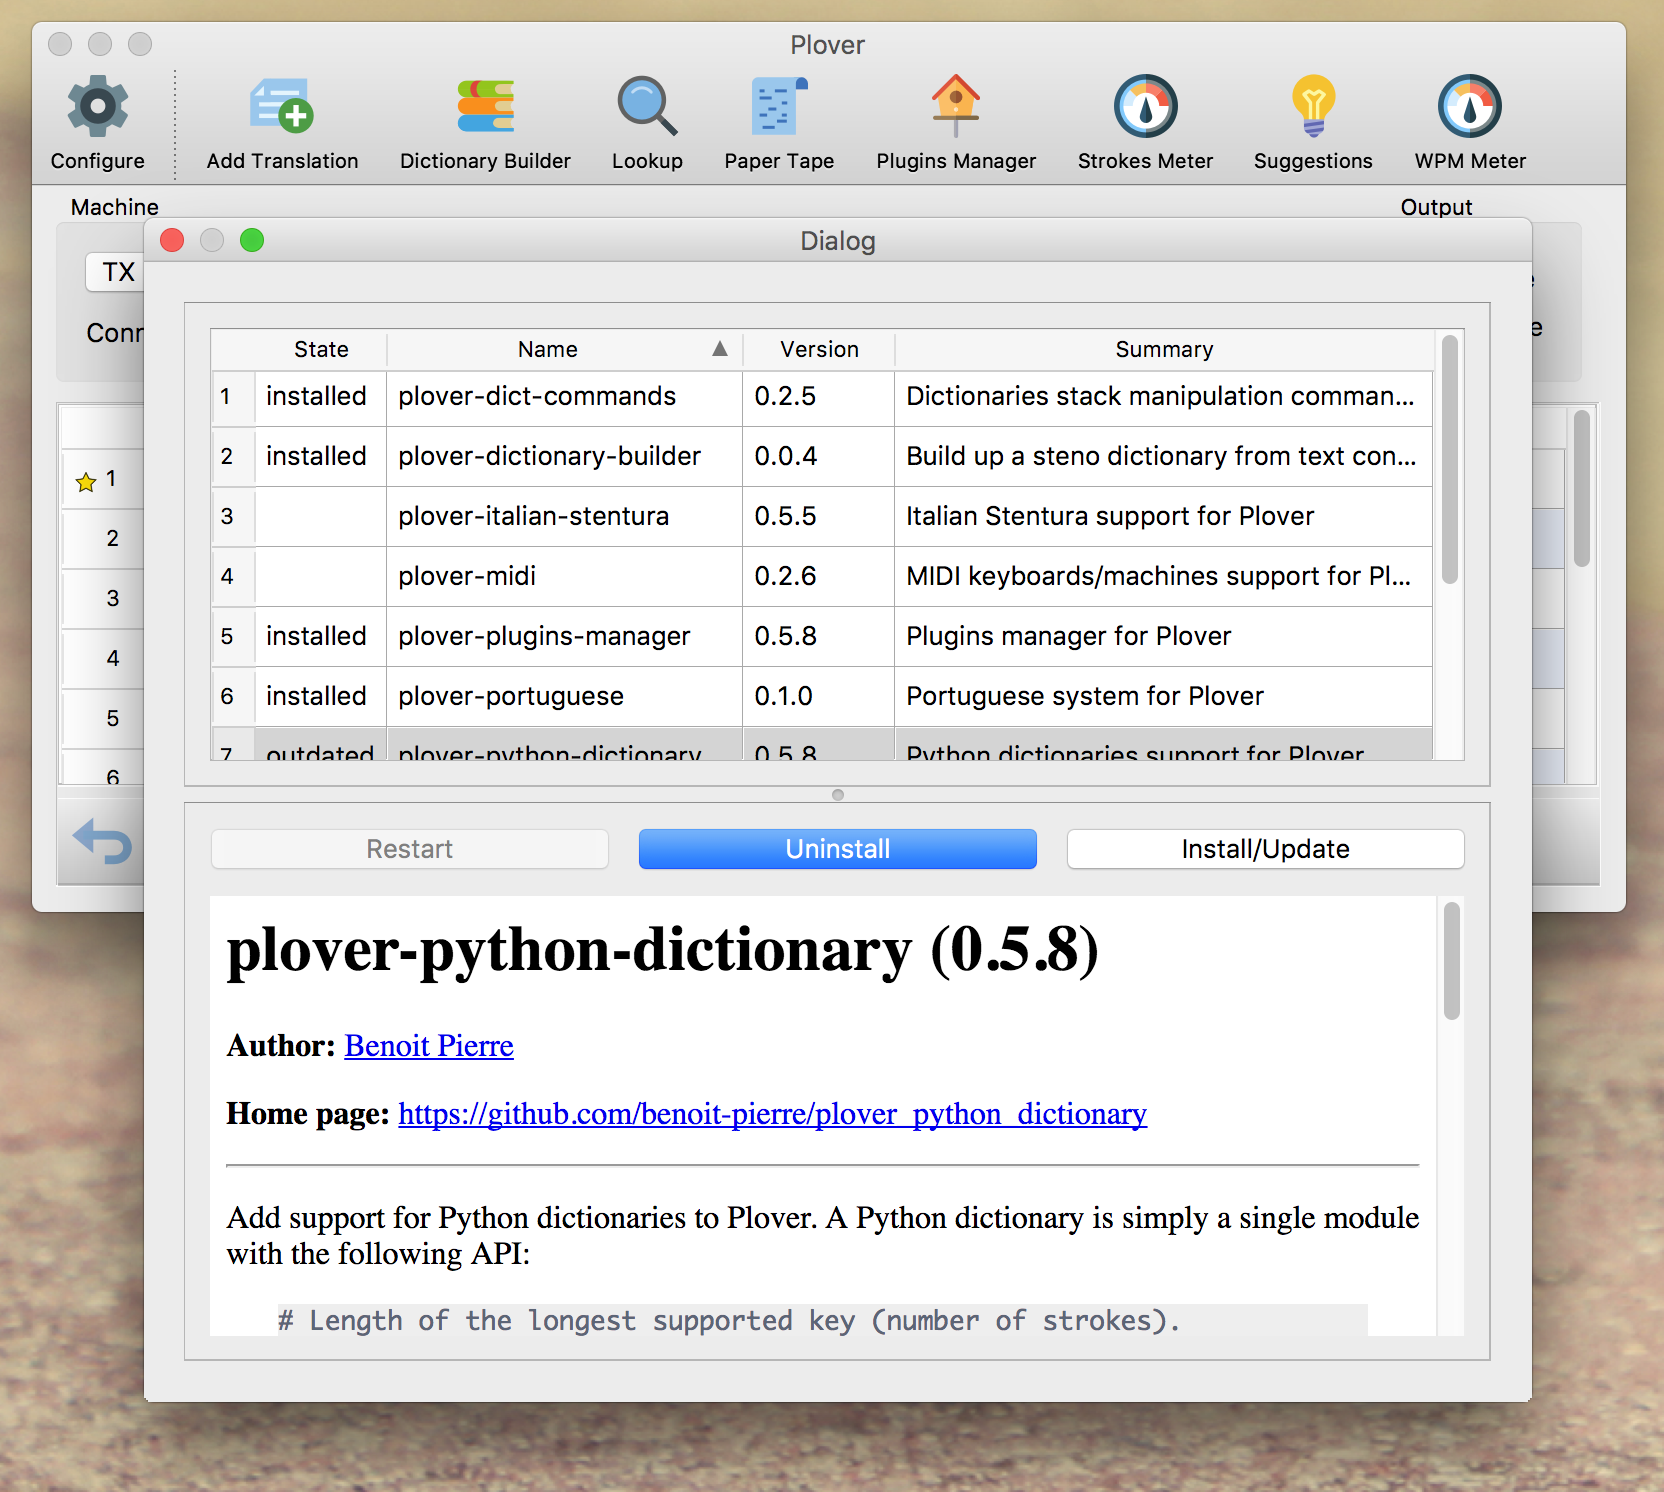This screenshot has height=1492, width=1664.
Task: Click the Italian Stentura support summary
Action: coord(1163,517)
